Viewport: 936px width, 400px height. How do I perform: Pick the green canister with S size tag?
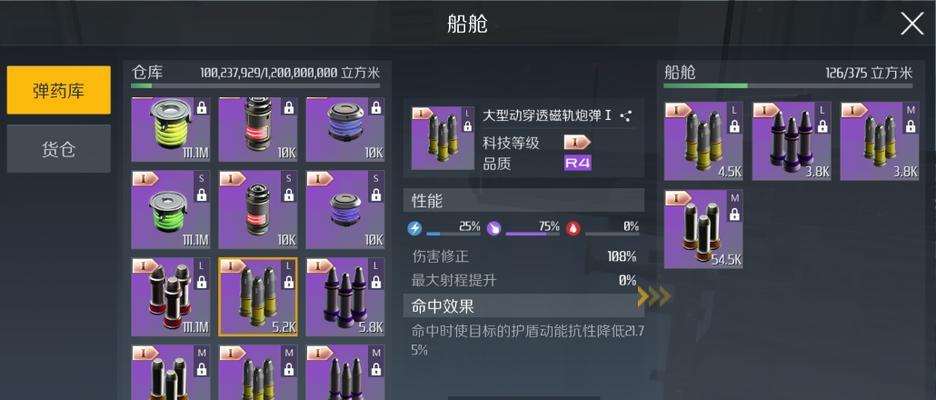tap(171, 210)
